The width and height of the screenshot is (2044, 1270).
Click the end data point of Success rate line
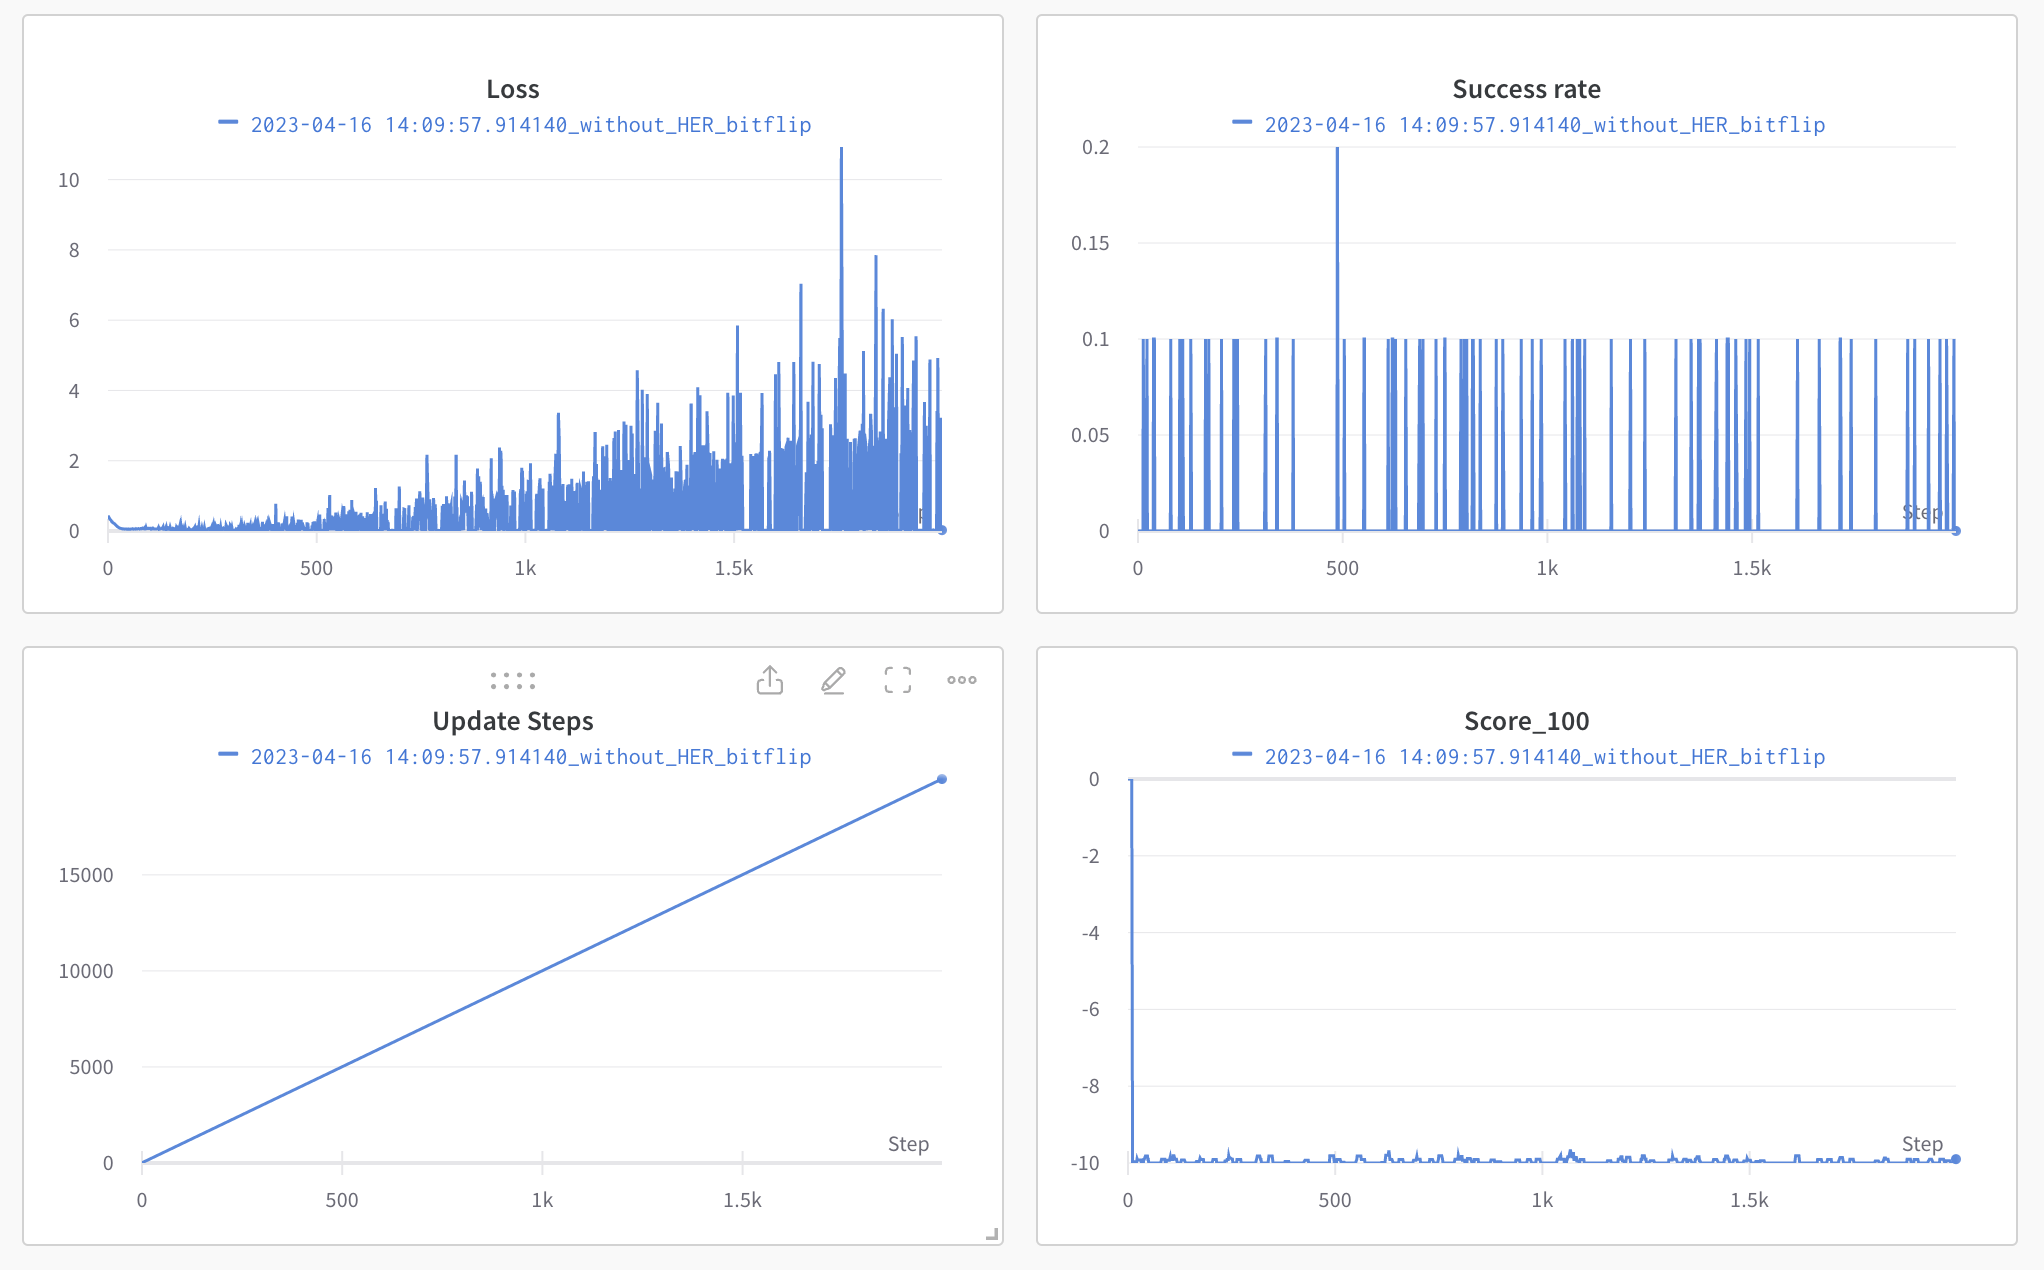1956,531
